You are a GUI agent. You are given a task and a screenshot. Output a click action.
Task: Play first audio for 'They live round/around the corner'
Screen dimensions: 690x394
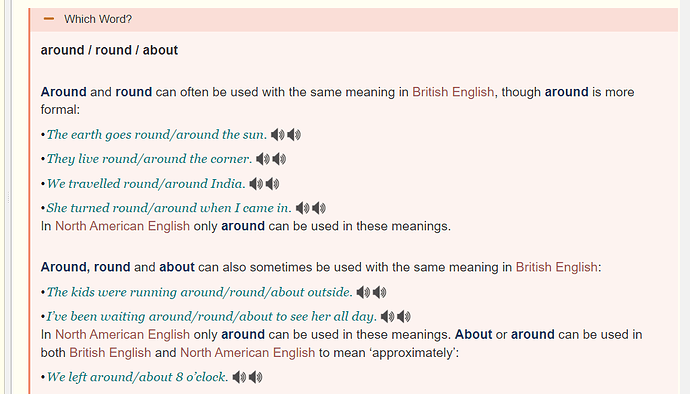click(263, 159)
